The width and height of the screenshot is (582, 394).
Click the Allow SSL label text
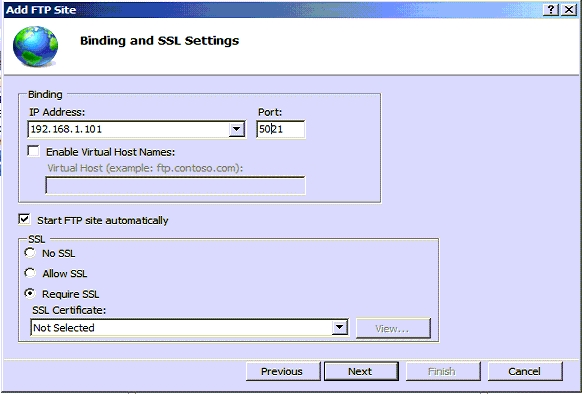(65, 274)
